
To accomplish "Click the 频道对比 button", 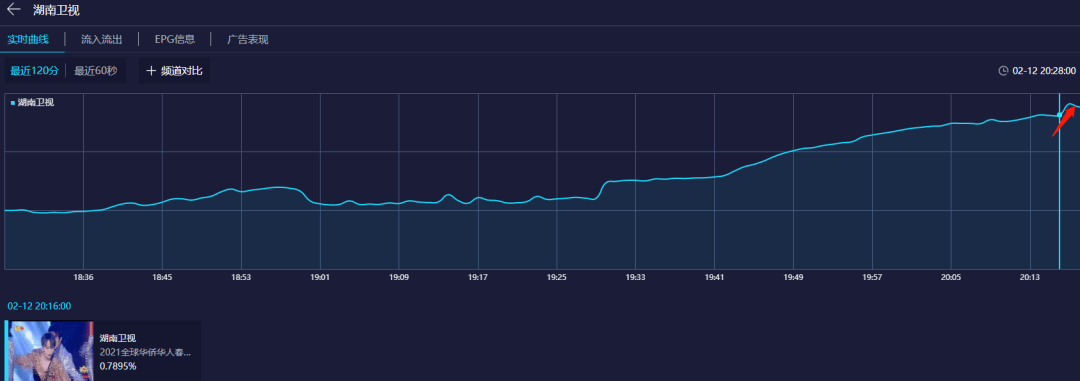I will [x=174, y=71].
